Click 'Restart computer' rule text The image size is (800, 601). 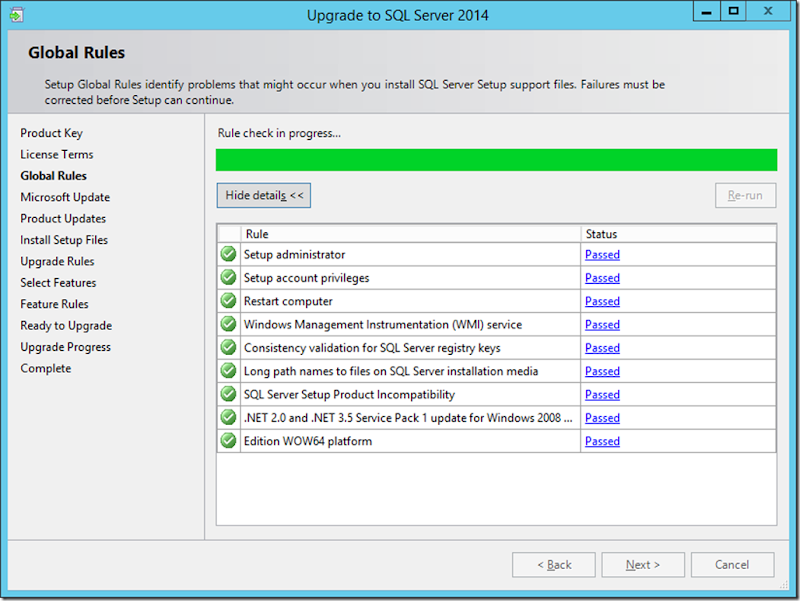pyautogui.click(x=288, y=302)
